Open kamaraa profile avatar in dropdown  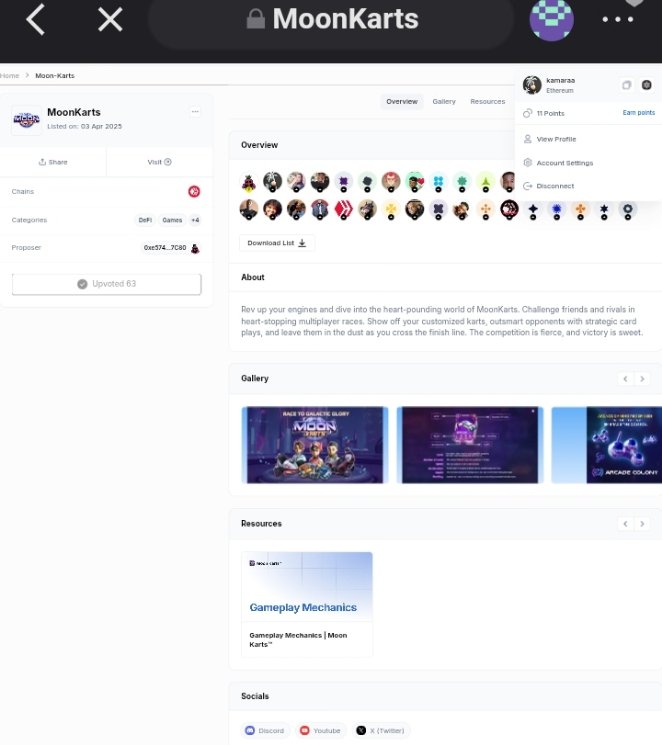pos(532,85)
